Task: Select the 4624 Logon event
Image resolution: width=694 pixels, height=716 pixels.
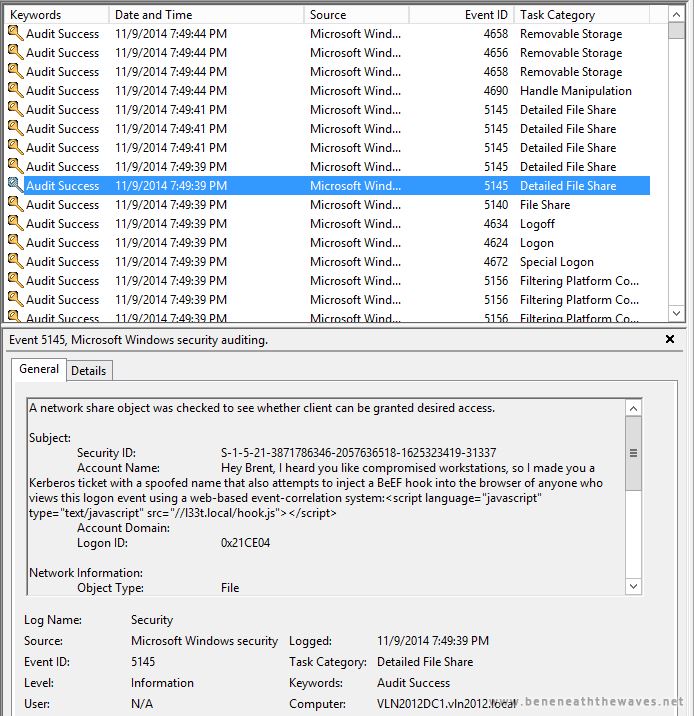Action: click(x=328, y=242)
